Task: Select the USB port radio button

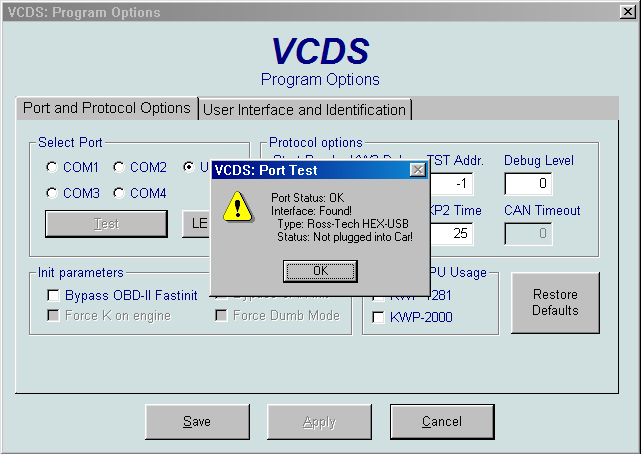Action: point(188,167)
